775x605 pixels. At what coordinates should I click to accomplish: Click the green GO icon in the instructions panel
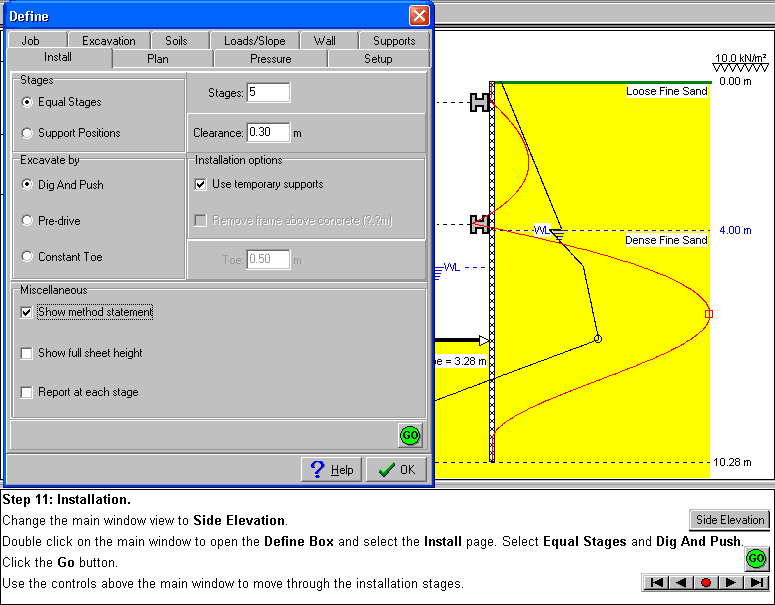coord(756,558)
